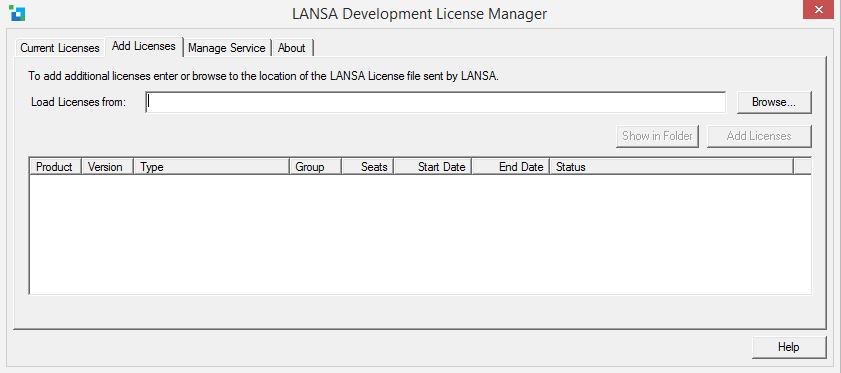Switch to the Current Licenses tab
841x373 pixels.
[60, 48]
